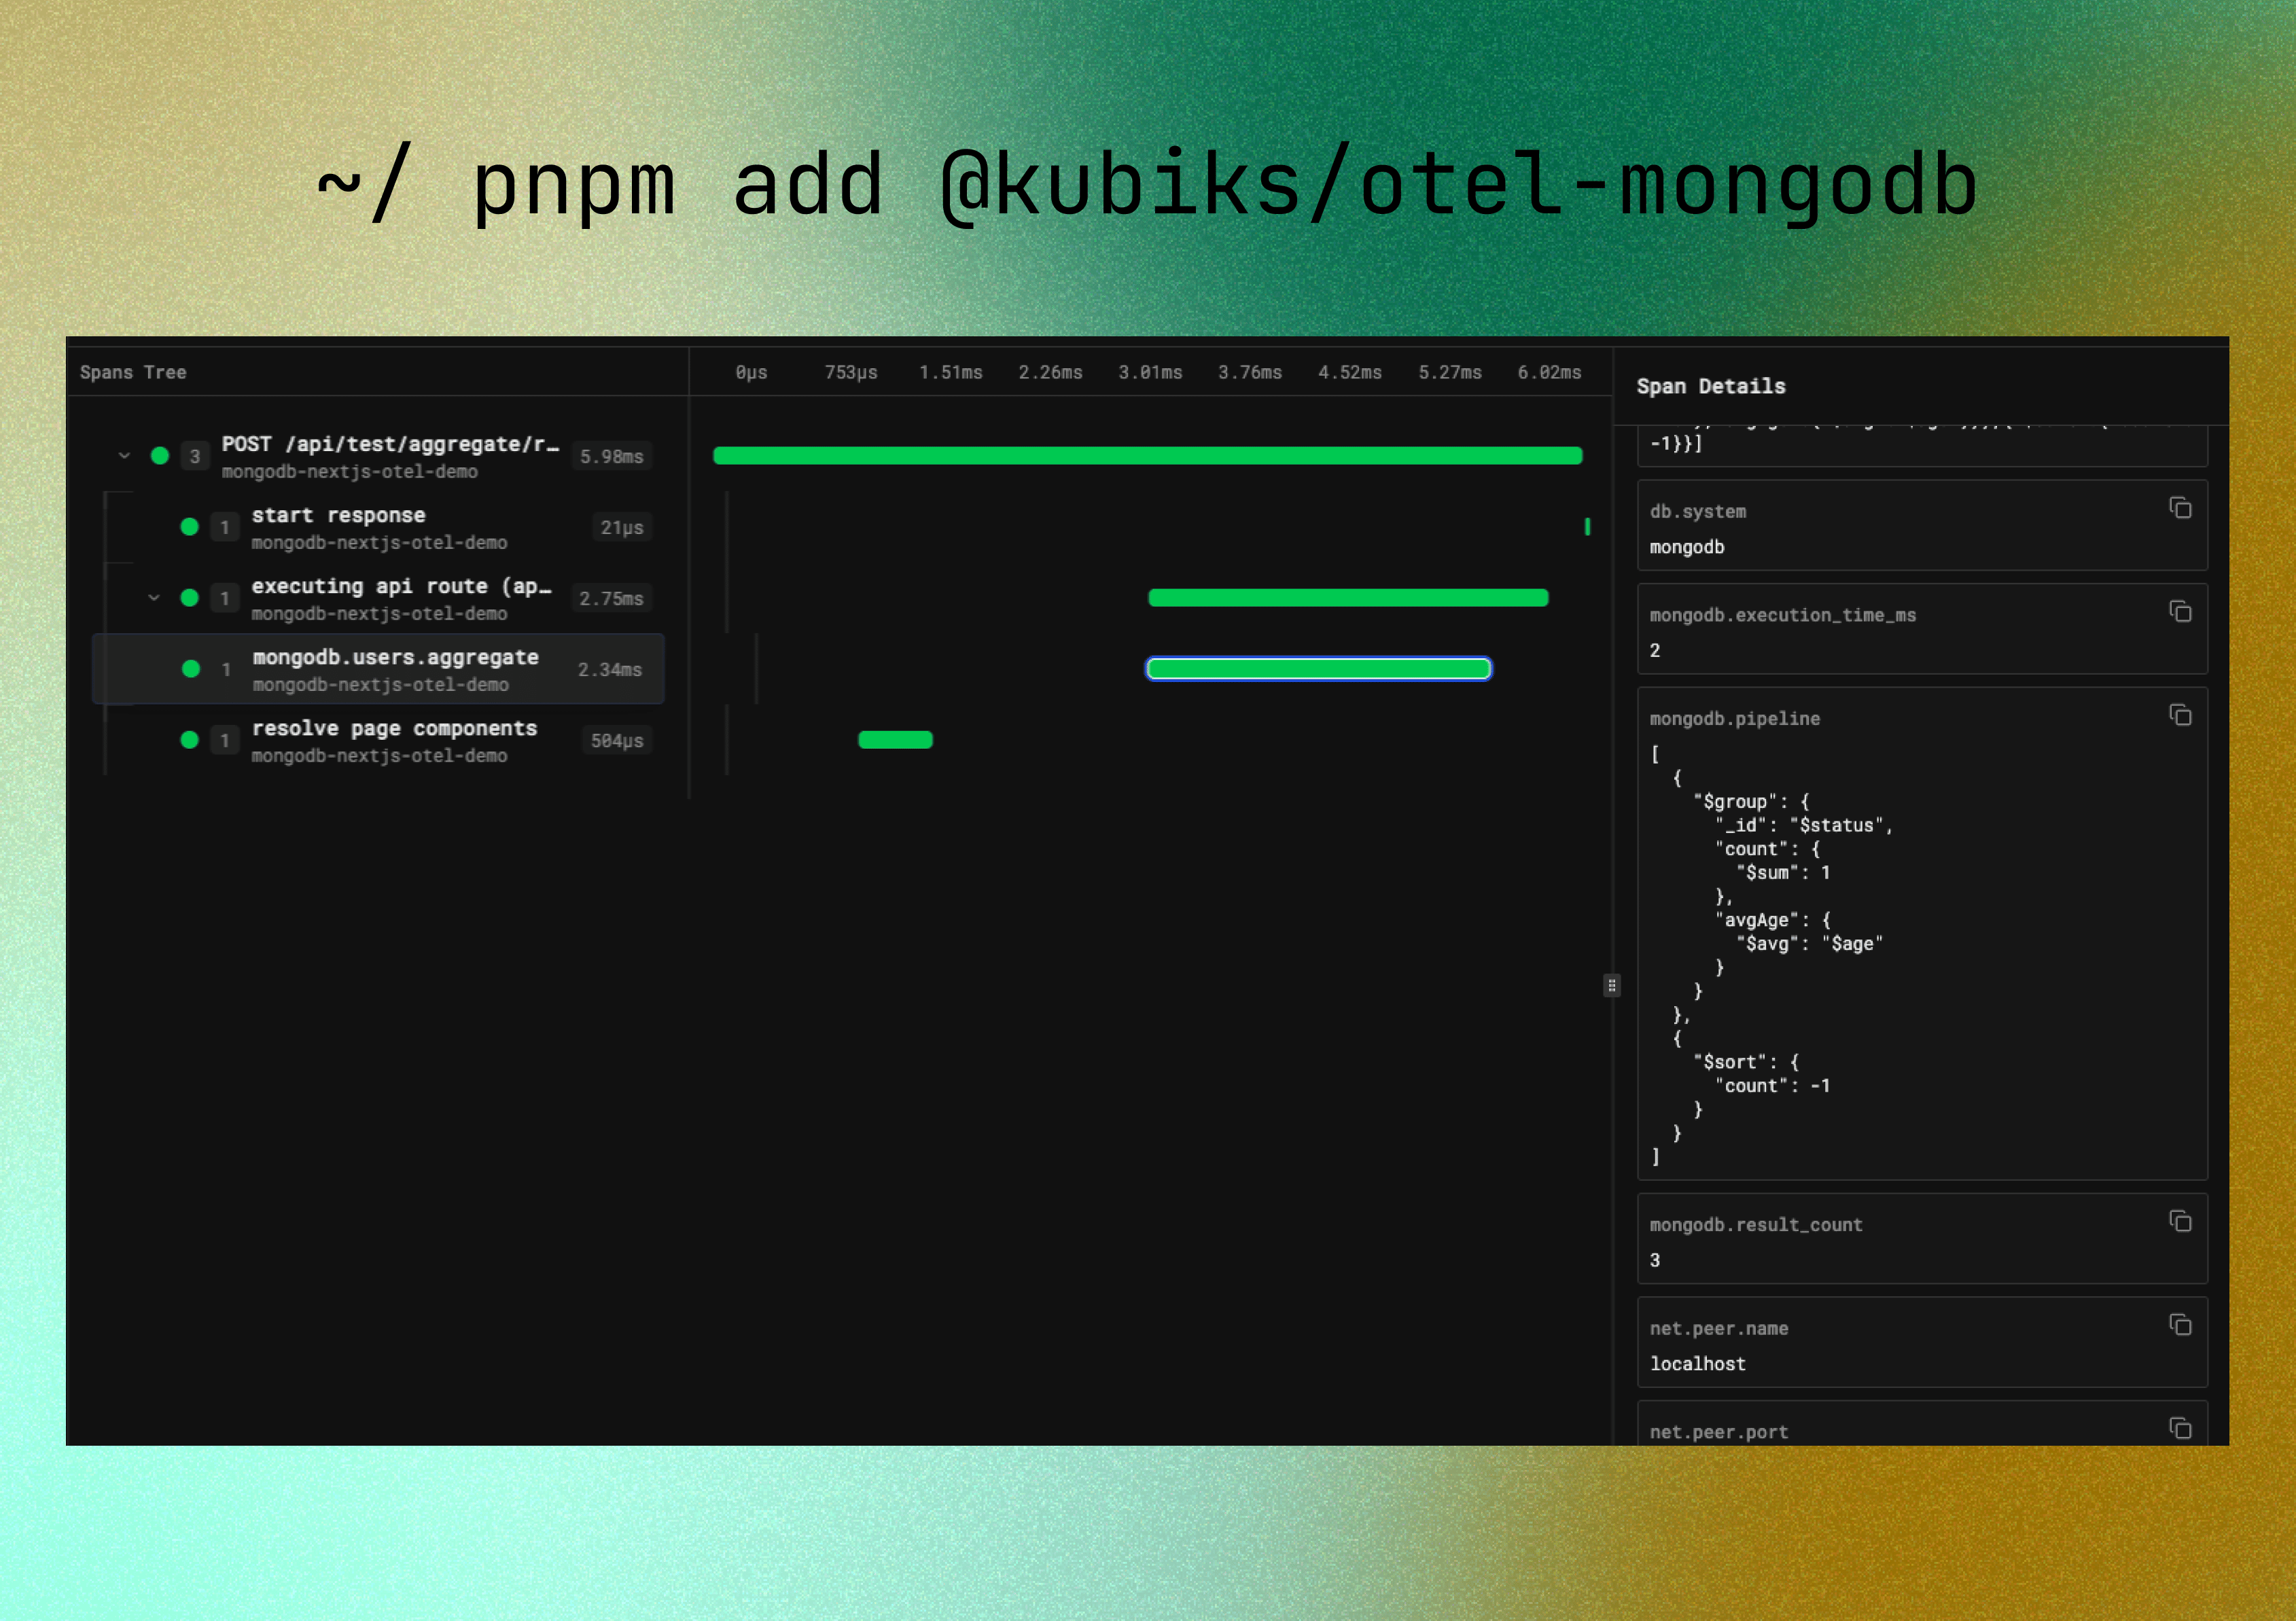Click the green status dot of POST span
This screenshot has width=2296, height=1621.
coord(160,456)
